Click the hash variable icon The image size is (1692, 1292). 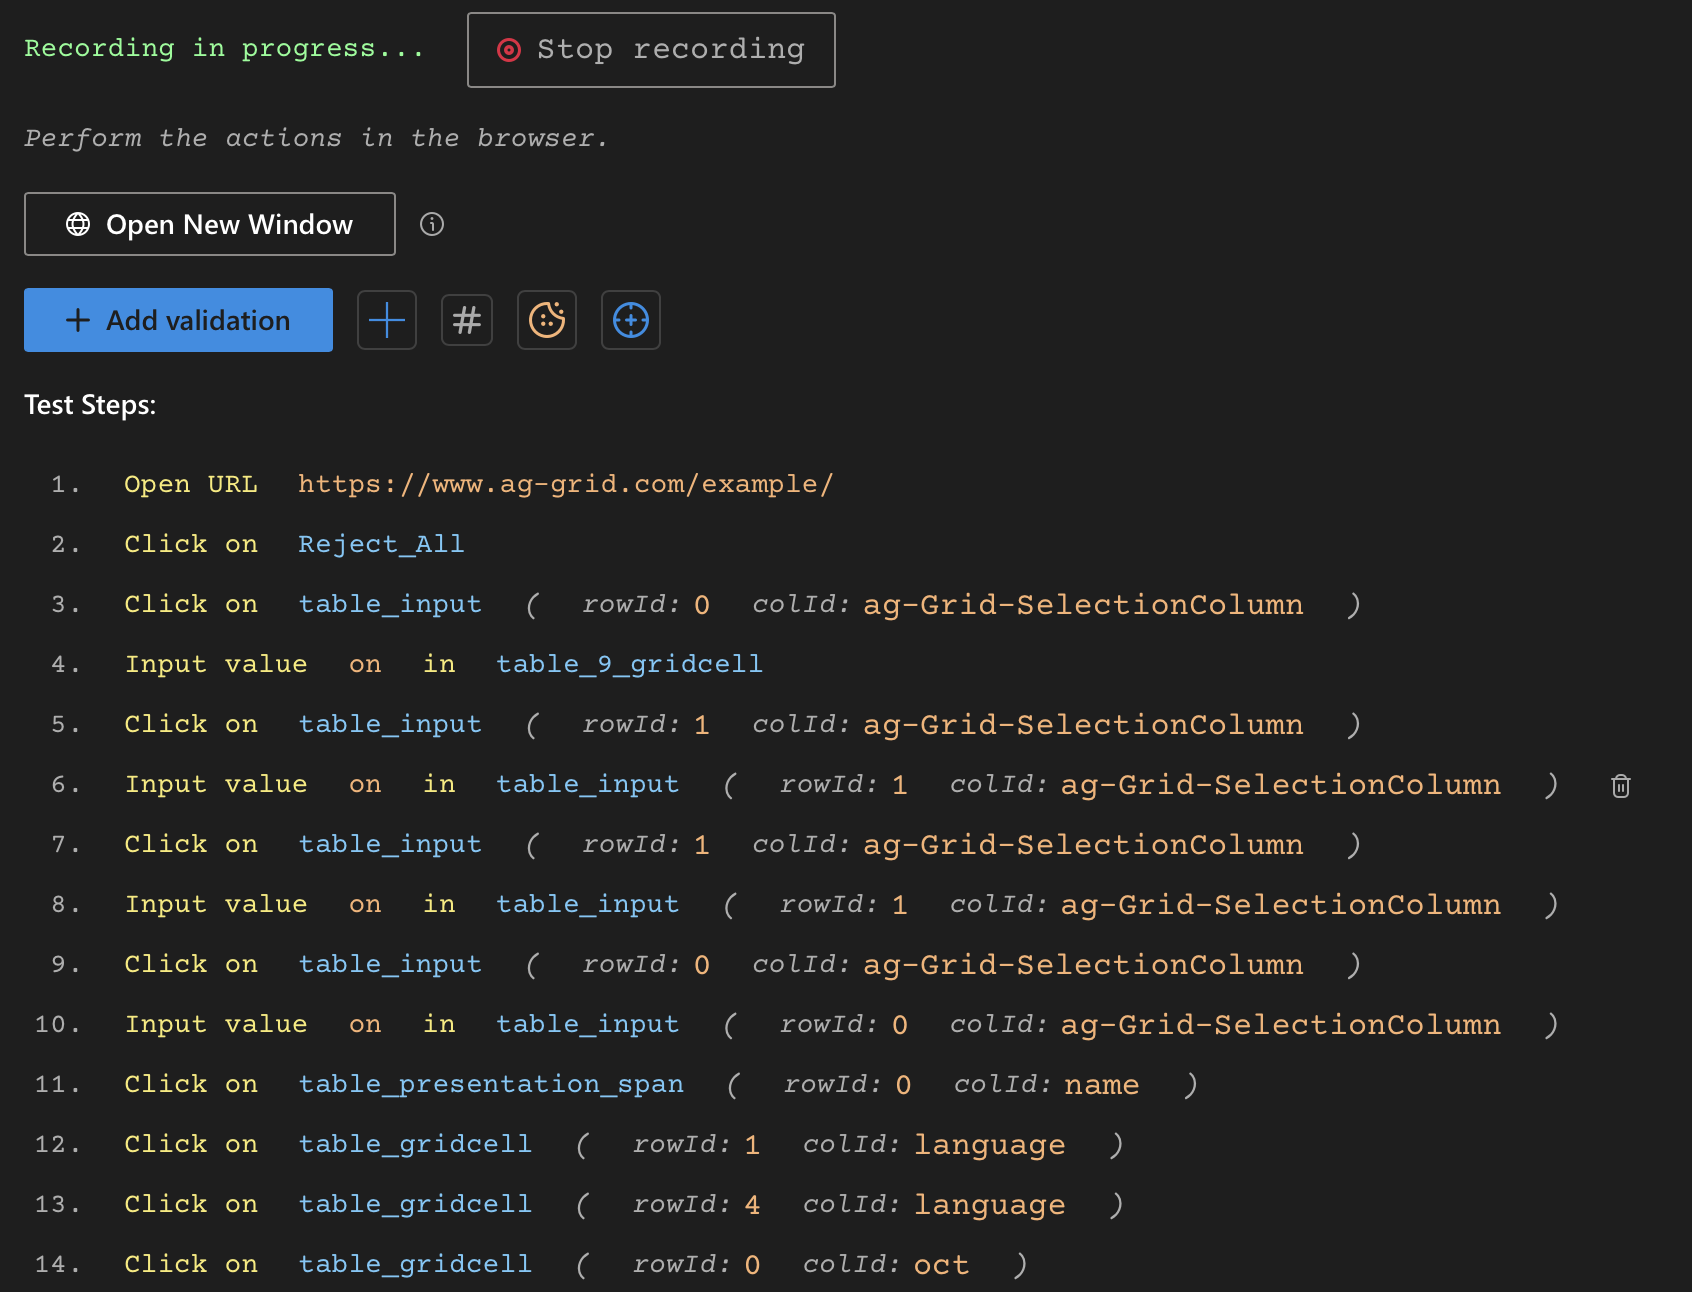pos(467,320)
